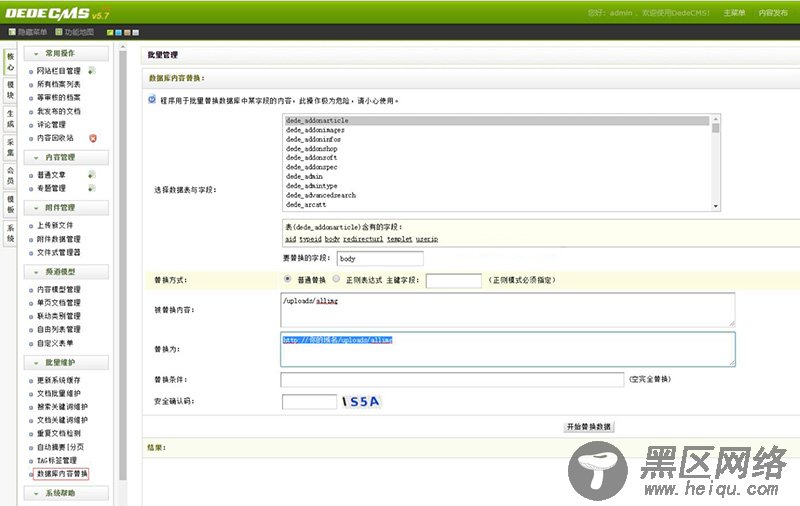The width and height of the screenshot is (800, 506).
Task: Open 功能地图 function map
Action: tap(74, 32)
